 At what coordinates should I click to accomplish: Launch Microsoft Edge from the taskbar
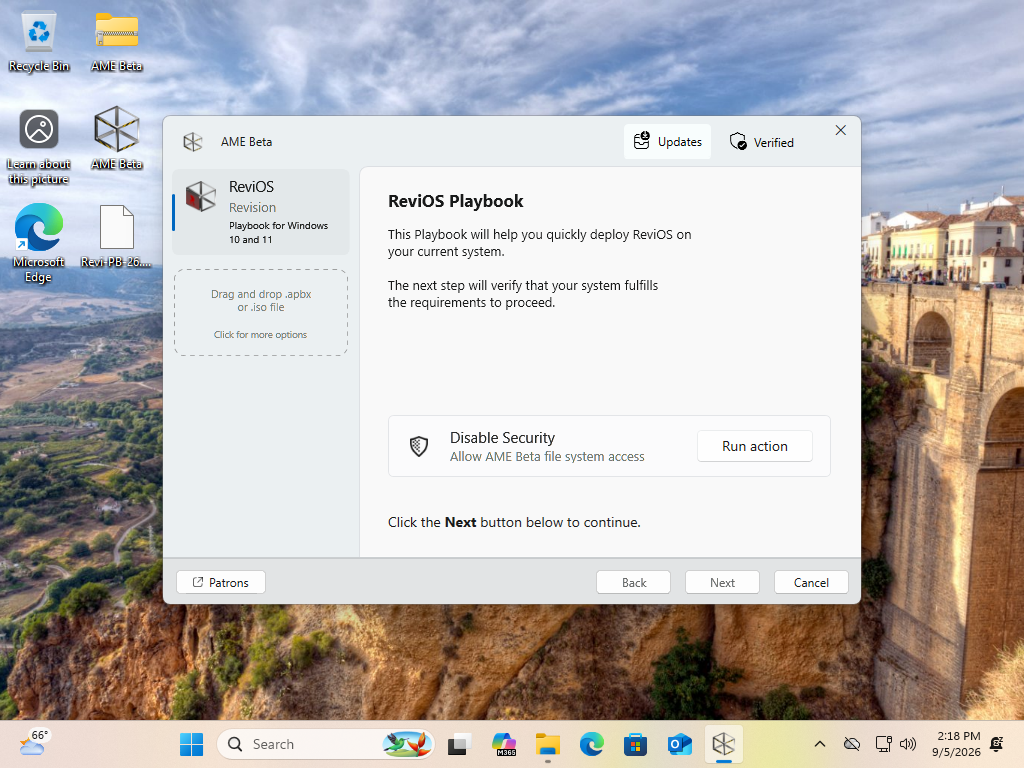[x=592, y=744]
